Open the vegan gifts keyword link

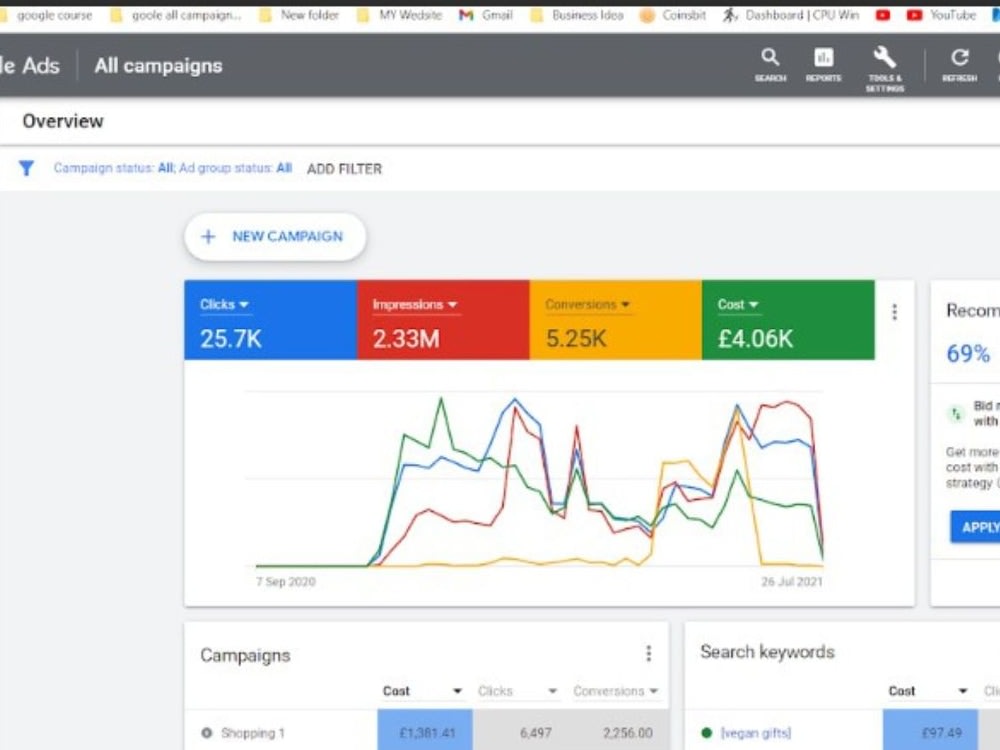(756, 733)
